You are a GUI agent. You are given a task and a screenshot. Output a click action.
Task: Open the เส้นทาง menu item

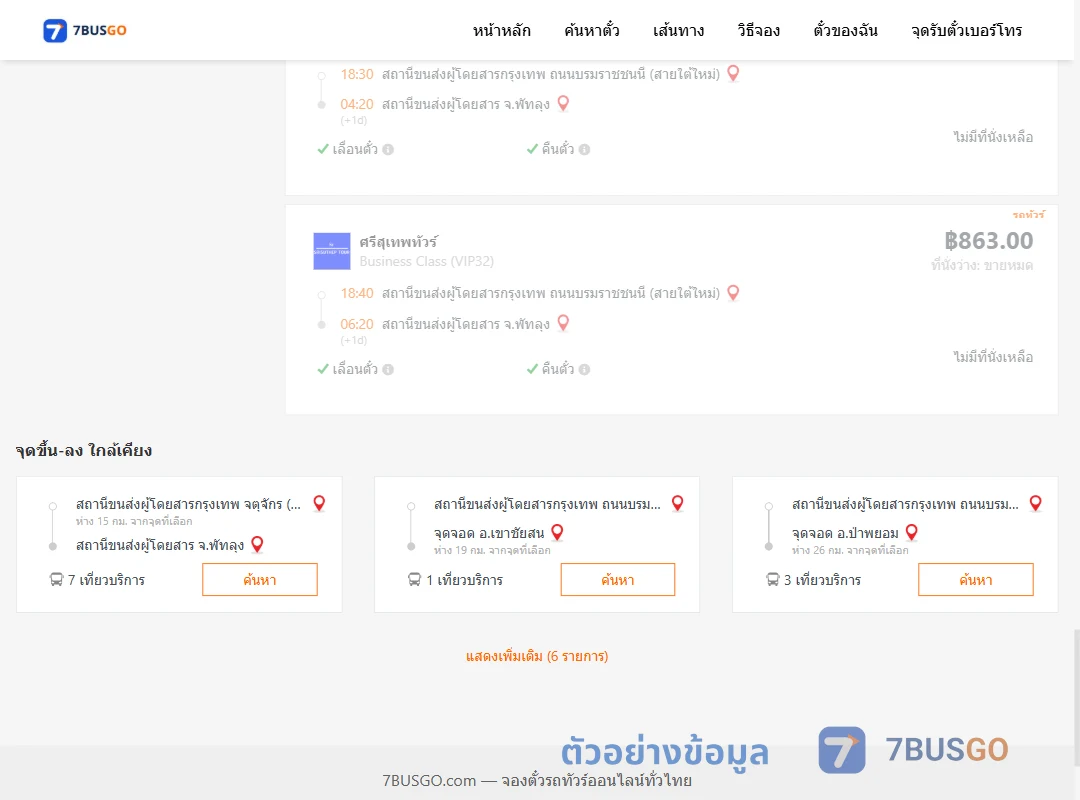click(678, 30)
